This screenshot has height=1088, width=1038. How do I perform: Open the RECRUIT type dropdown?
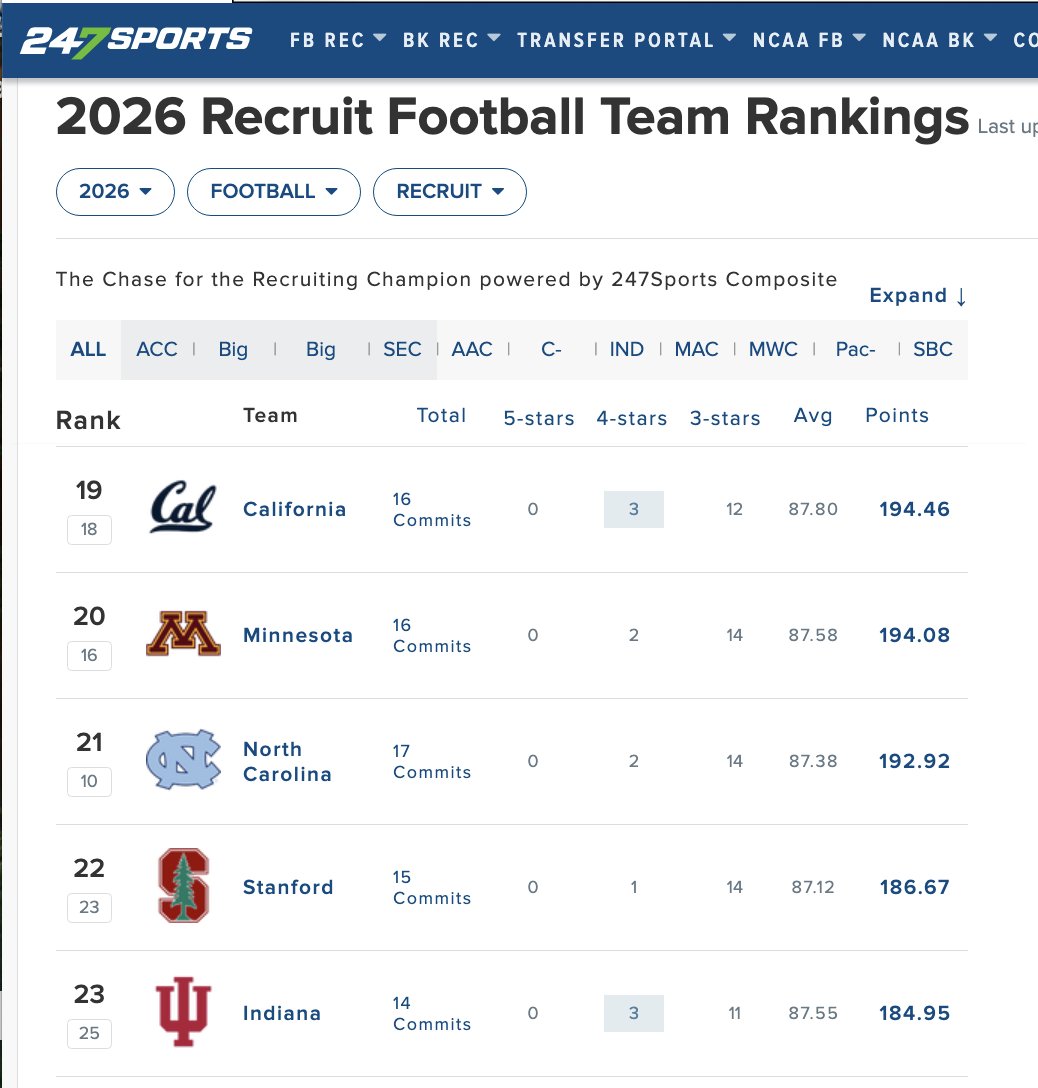point(450,192)
